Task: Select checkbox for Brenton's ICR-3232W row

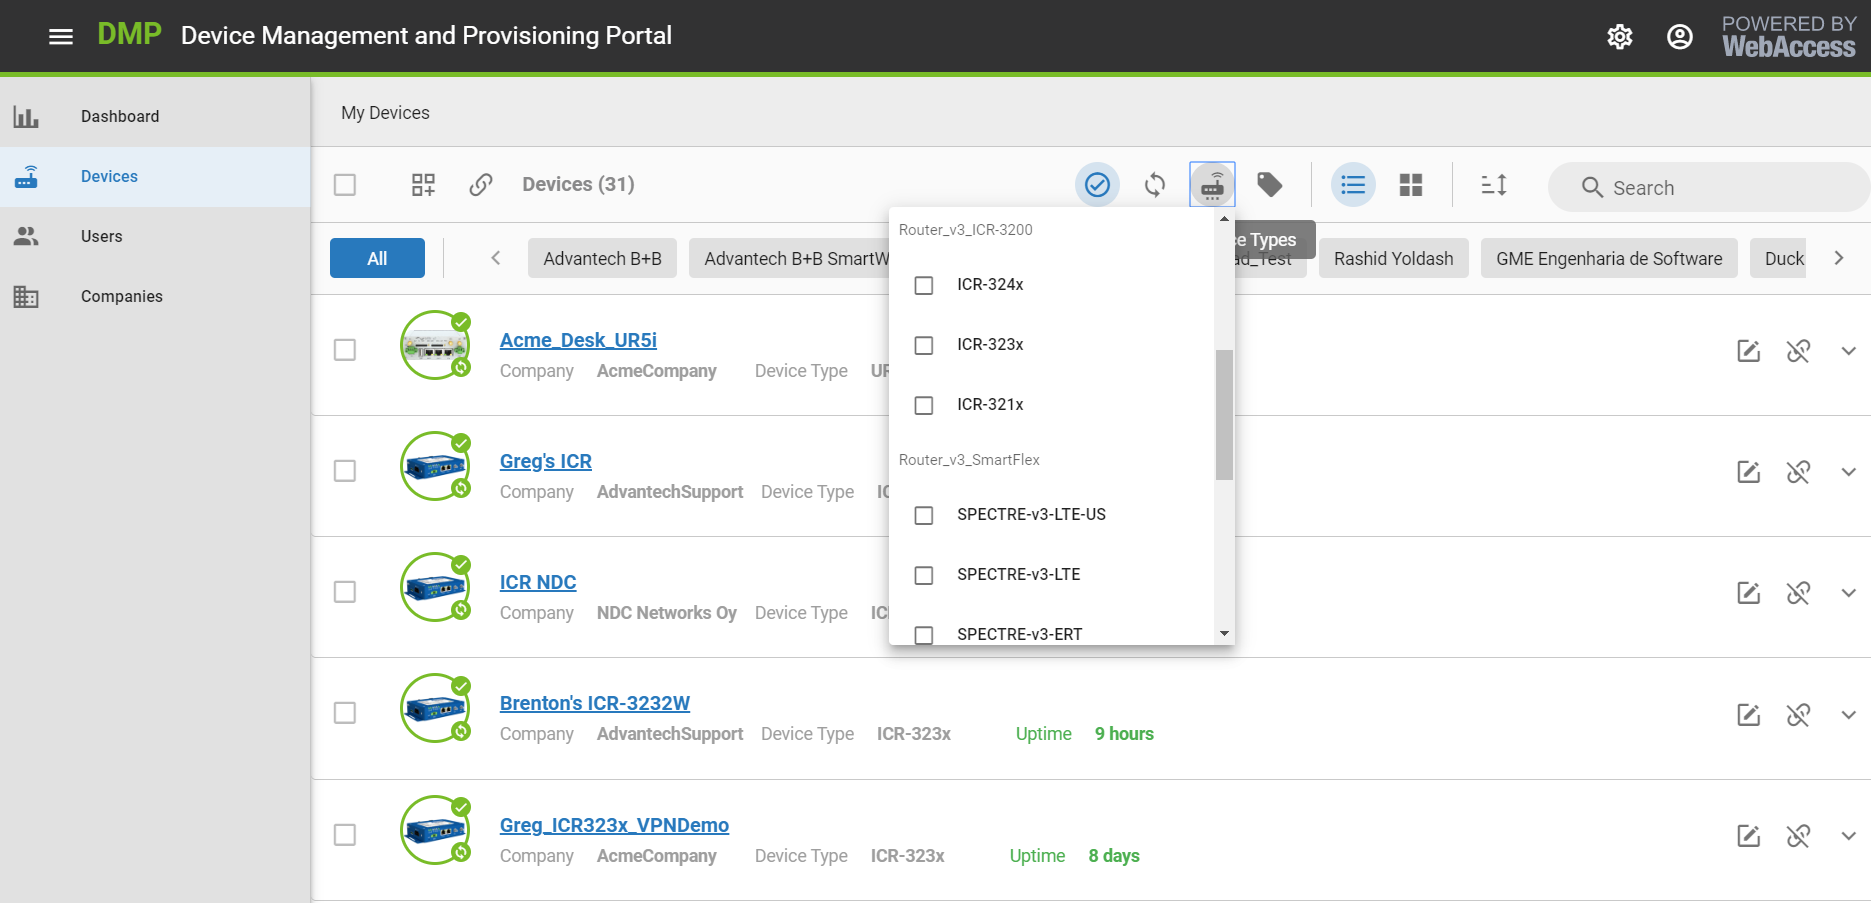Action: tap(345, 713)
